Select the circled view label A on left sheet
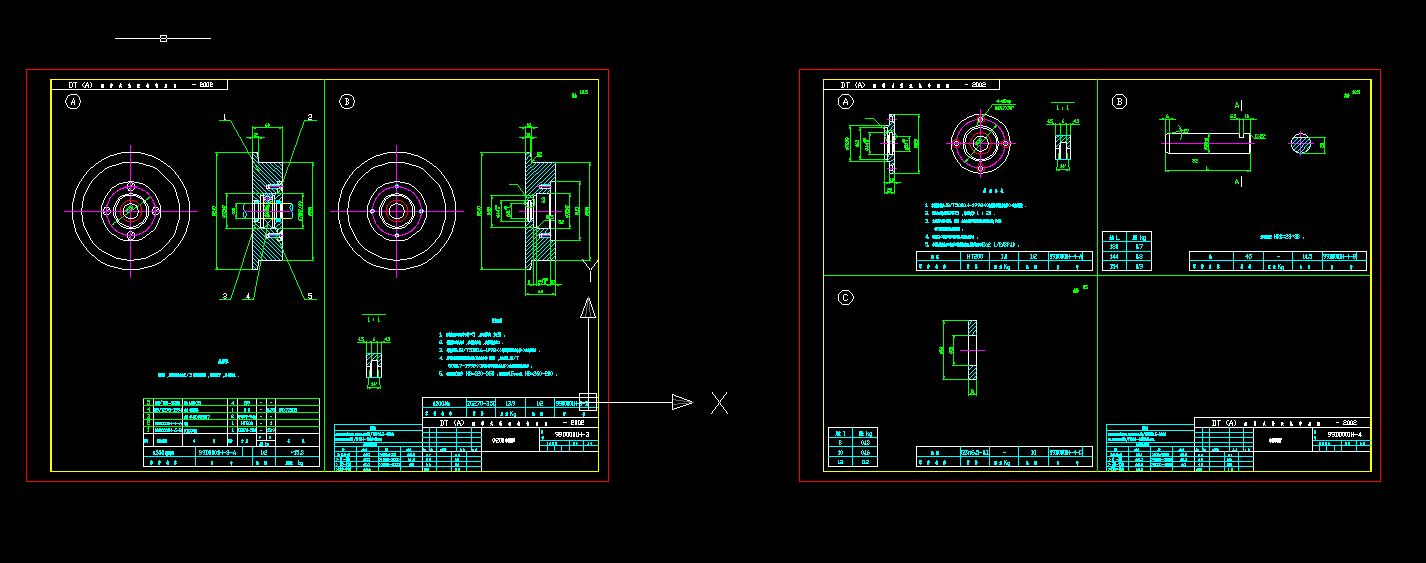 tap(72, 101)
